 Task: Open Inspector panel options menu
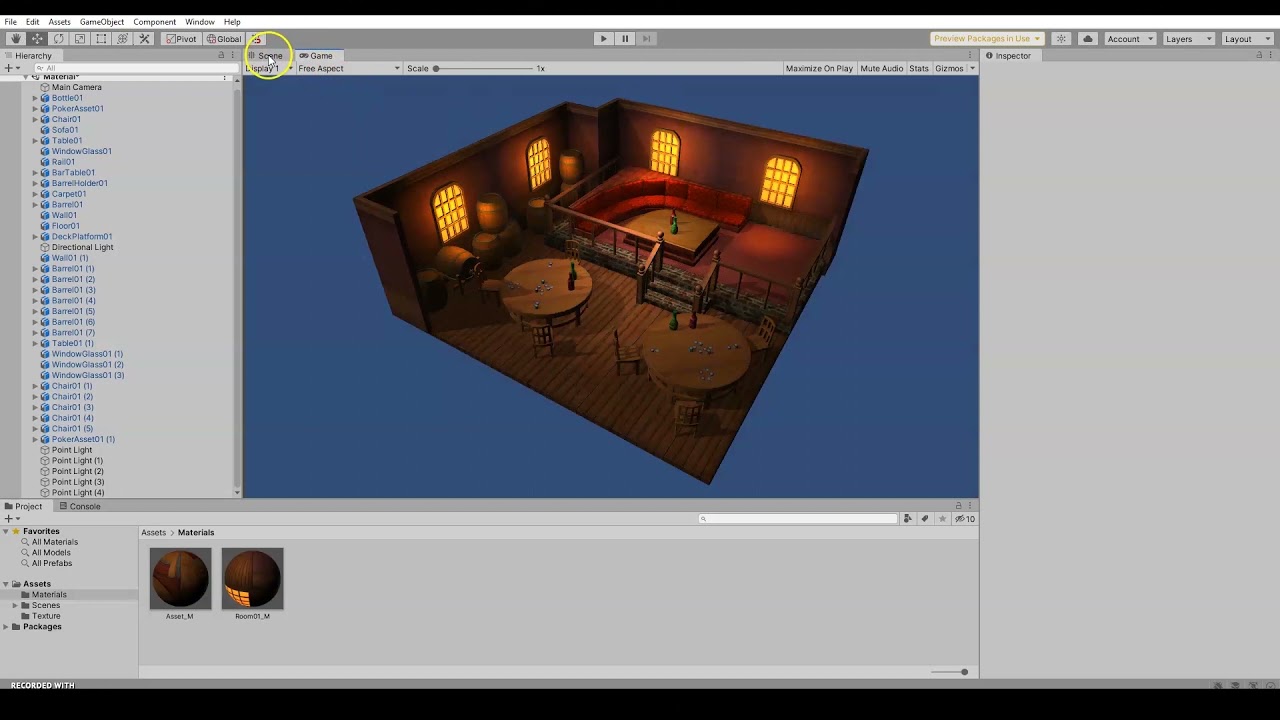coord(1271,56)
